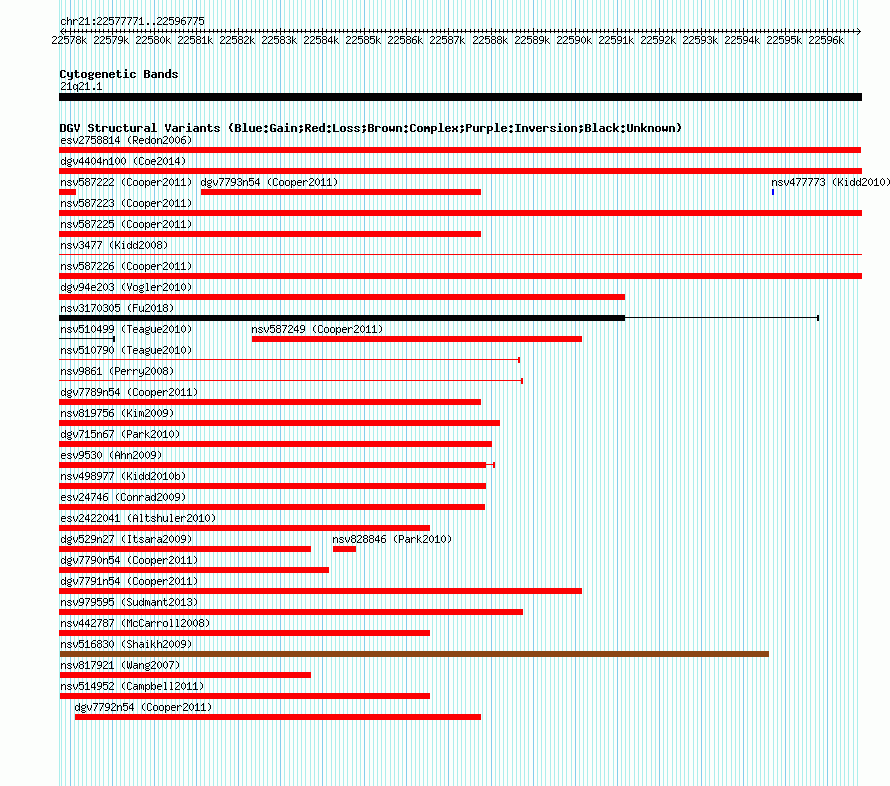Open dgv94e203 (Vogler2010) label
The width and height of the screenshot is (890, 786).
pos(126,287)
